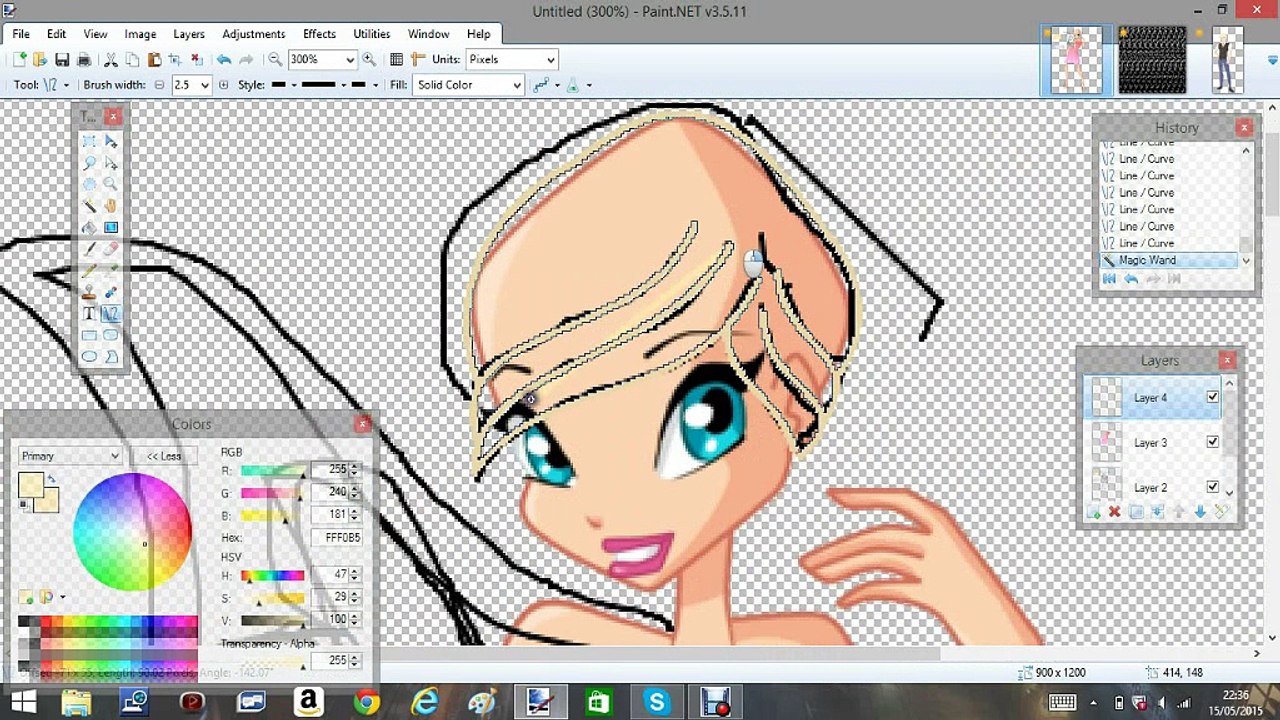Click the hue color wheel
1280x720 pixels.
pyautogui.click(x=133, y=532)
